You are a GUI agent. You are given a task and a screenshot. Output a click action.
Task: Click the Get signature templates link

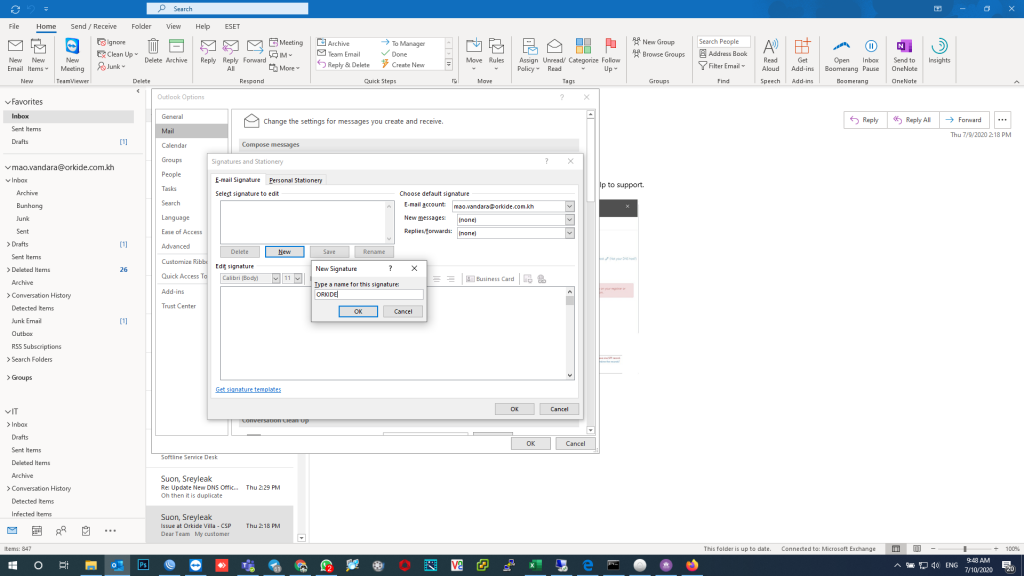point(248,389)
